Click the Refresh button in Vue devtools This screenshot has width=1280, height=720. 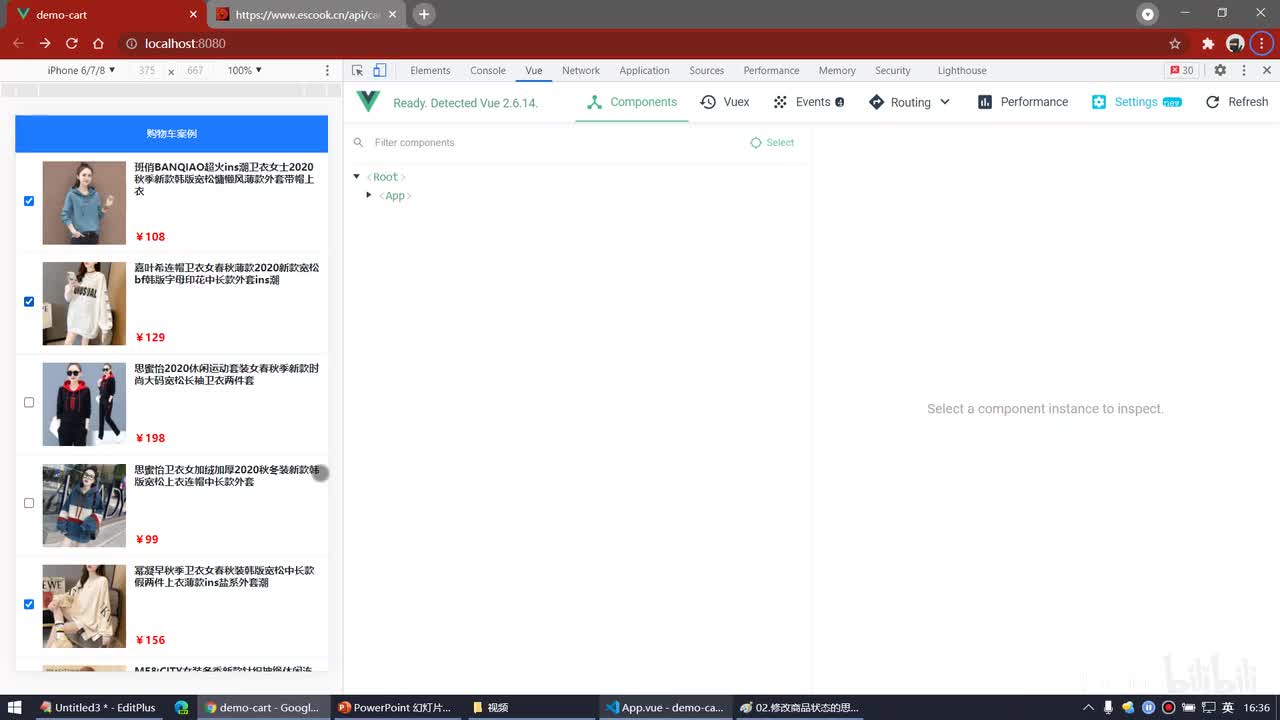[1237, 102]
